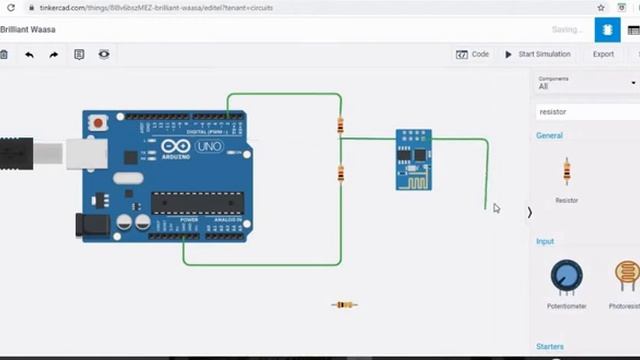This screenshot has width=640, height=360.
Task: Click the Arduino microcontroller chip
Action: (x=198, y=203)
